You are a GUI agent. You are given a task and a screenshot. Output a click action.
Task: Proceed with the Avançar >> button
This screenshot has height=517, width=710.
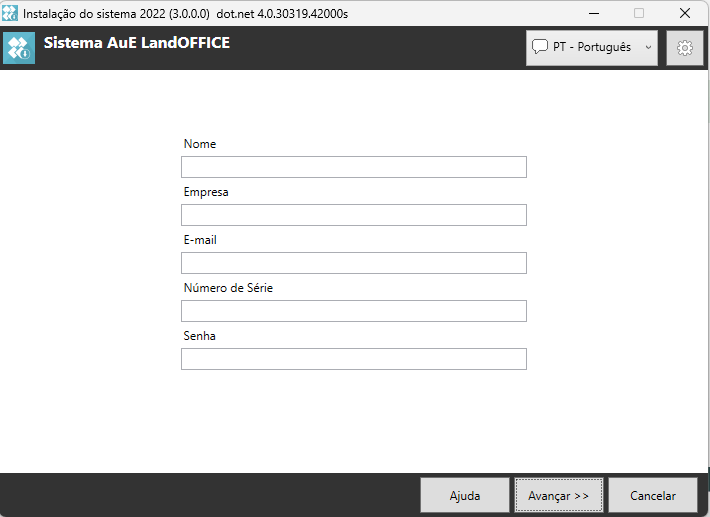tap(559, 495)
